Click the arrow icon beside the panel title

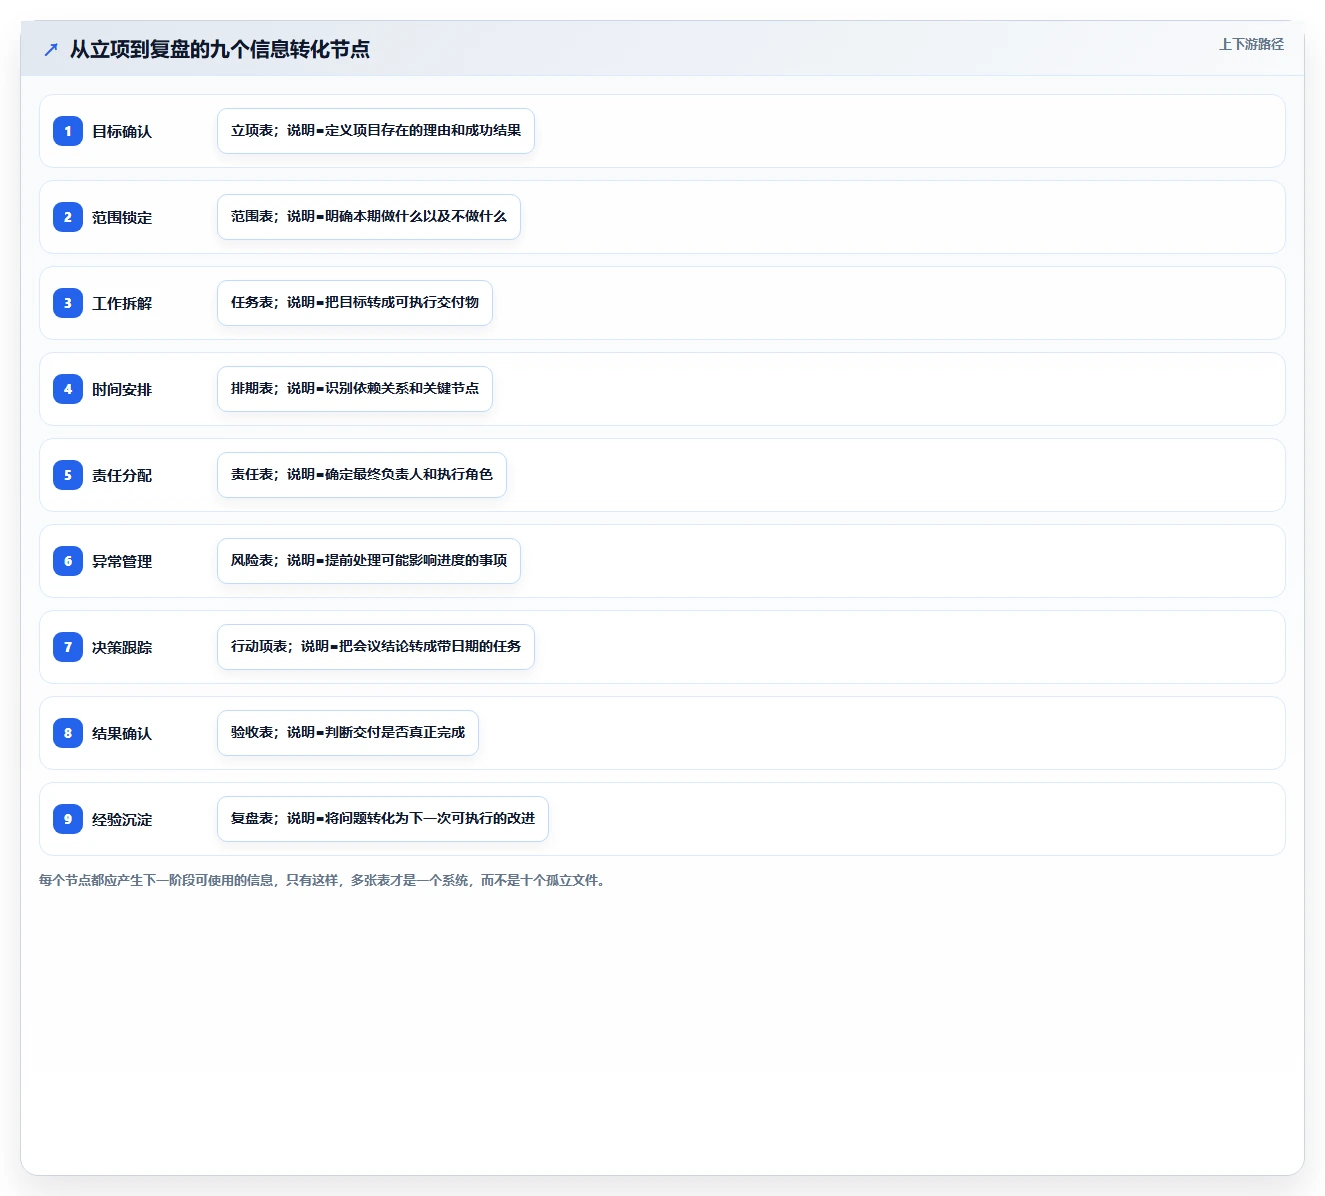pos(51,49)
